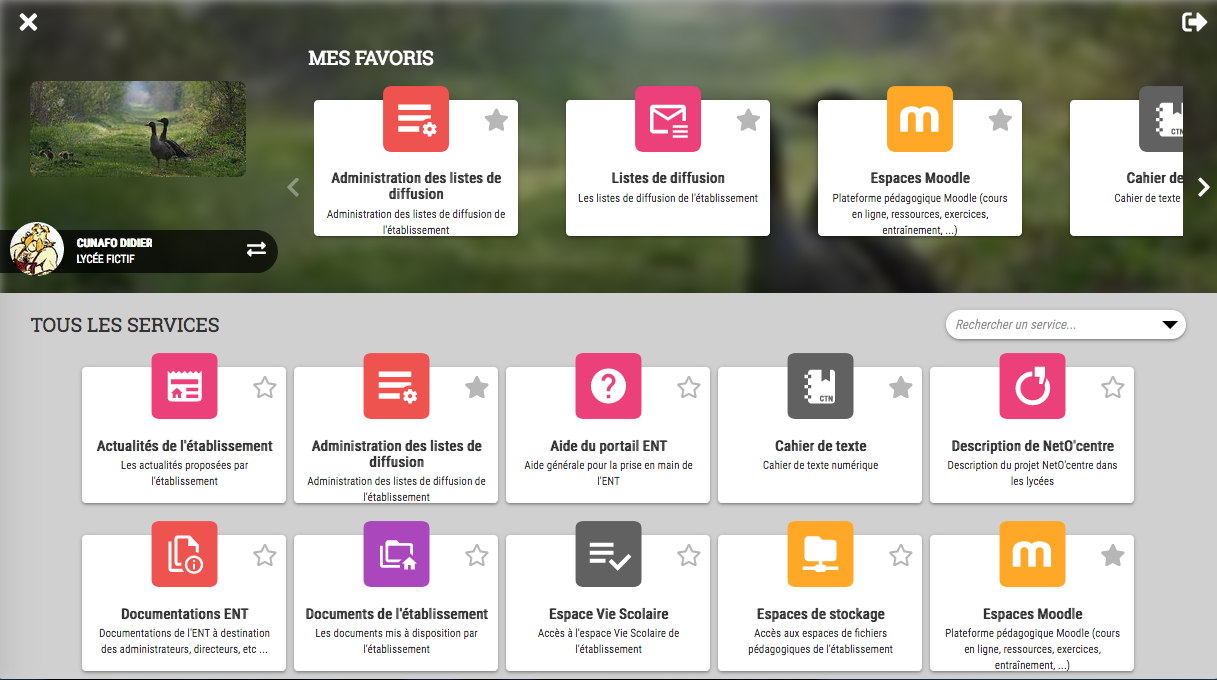Open the Description de NetO'centre icon
Image resolution: width=1217 pixels, height=680 pixels.
click(x=1032, y=386)
